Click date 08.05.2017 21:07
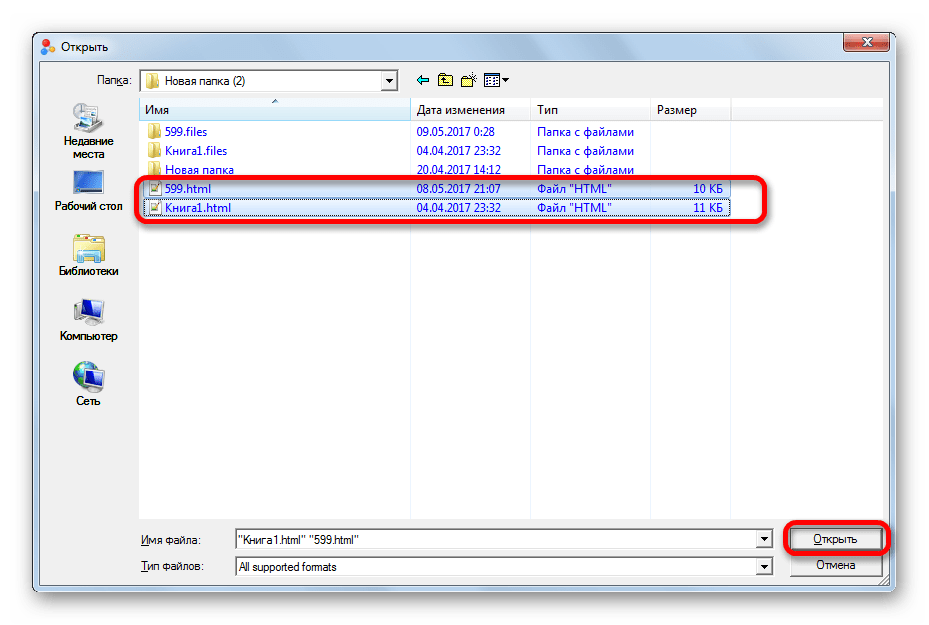 (x=459, y=188)
